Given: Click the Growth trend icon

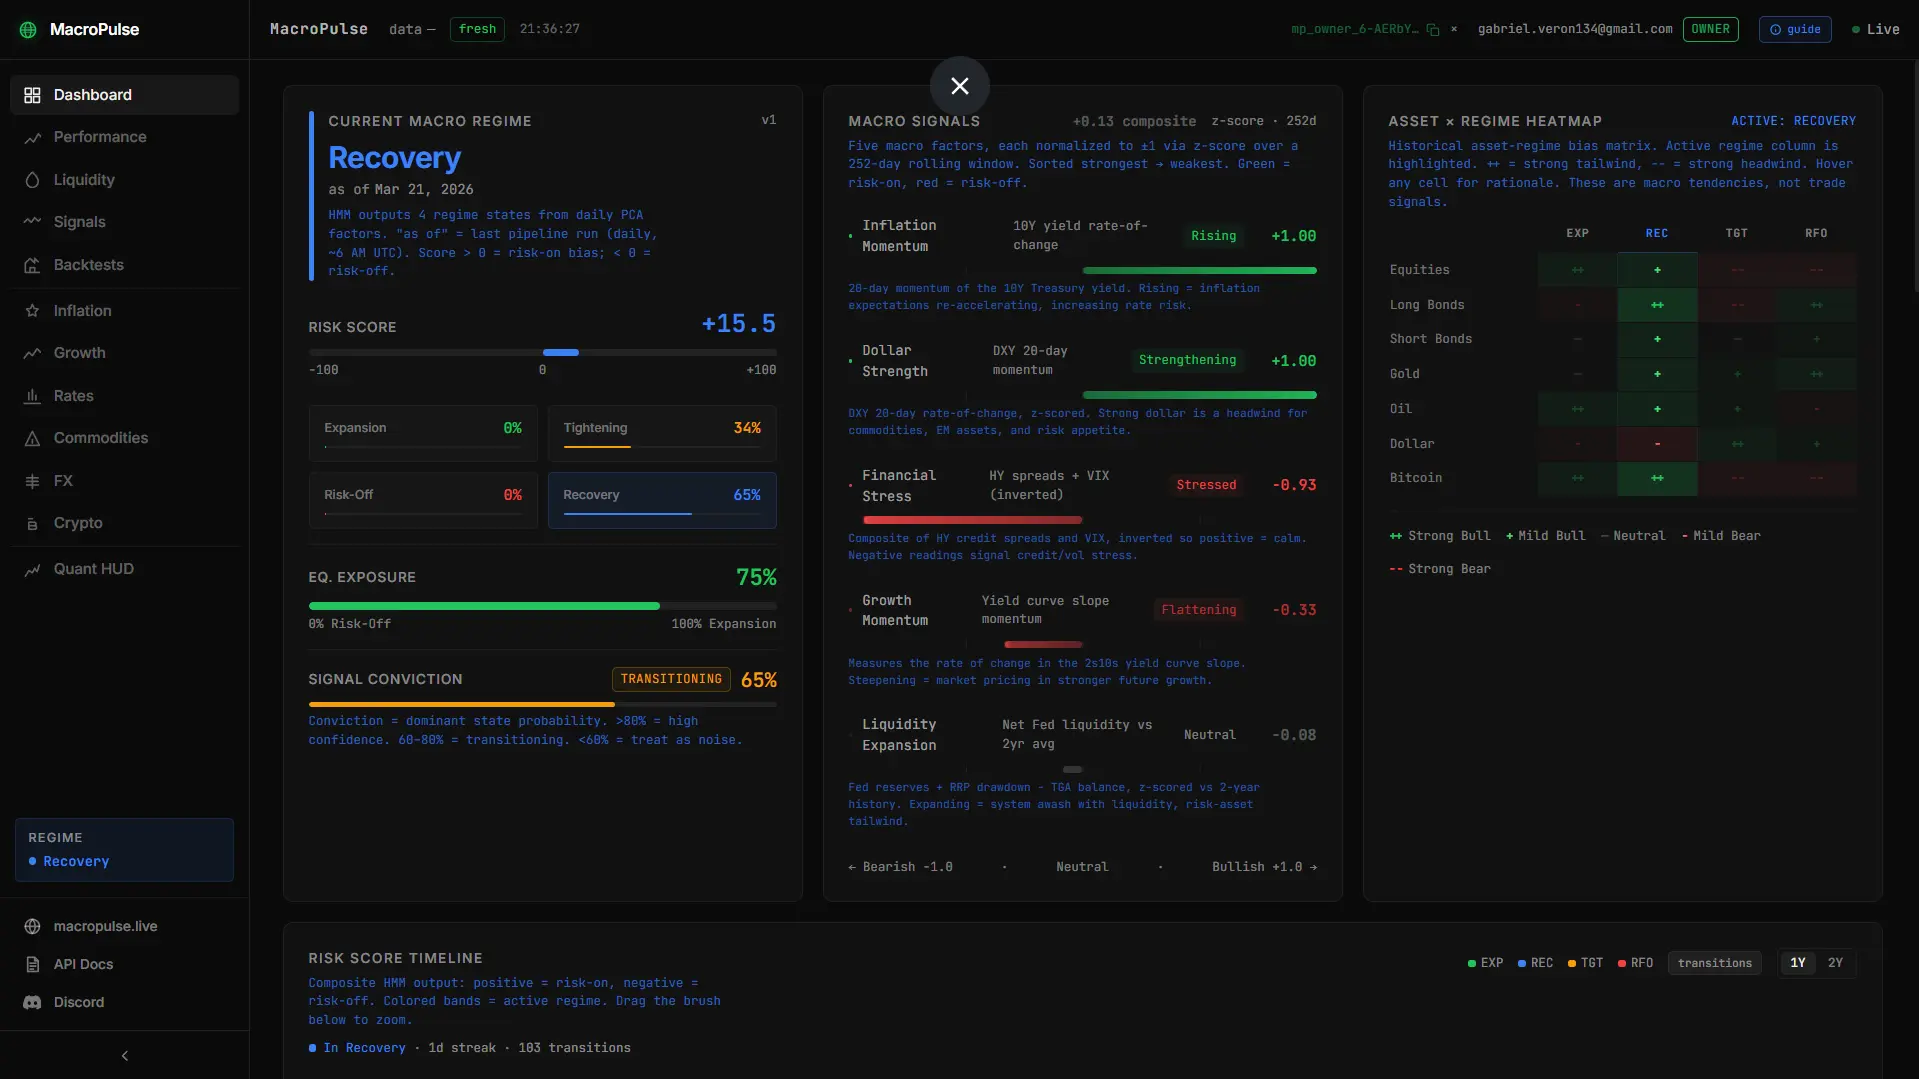Looking at the screenshot, I should pyautogui.click(x=32, y=353).
